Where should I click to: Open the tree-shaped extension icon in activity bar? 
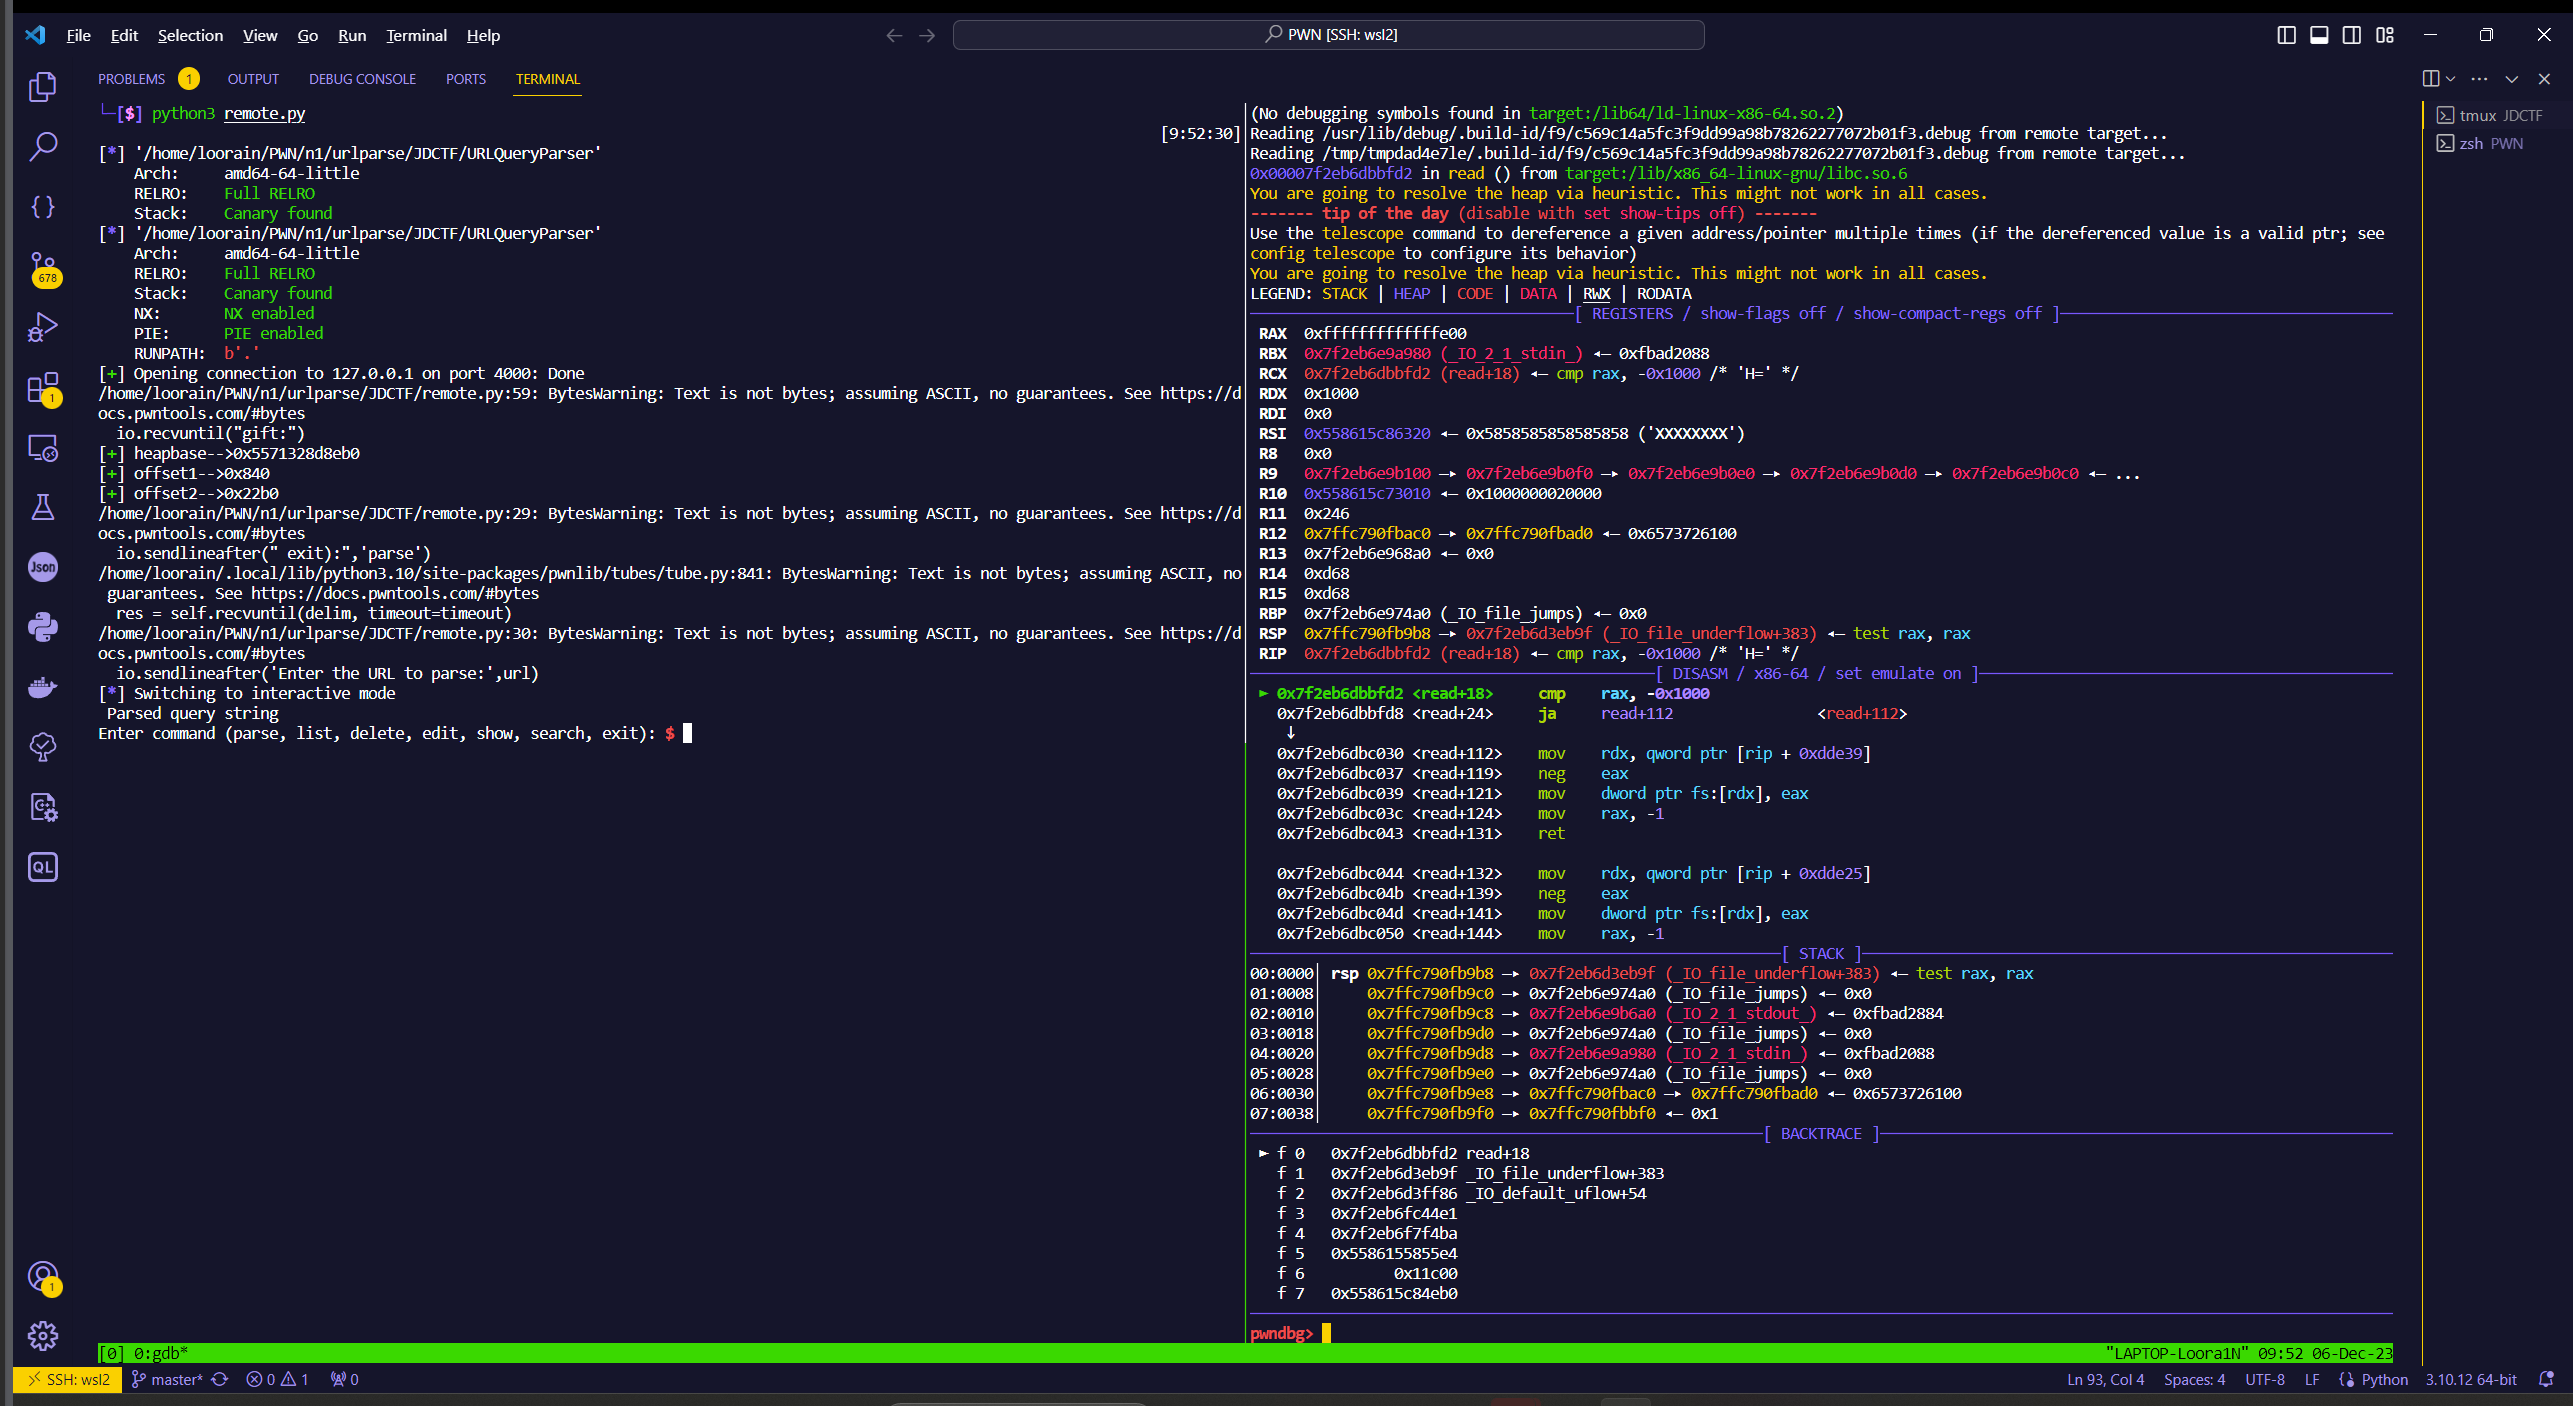click(x=43, y=747)
